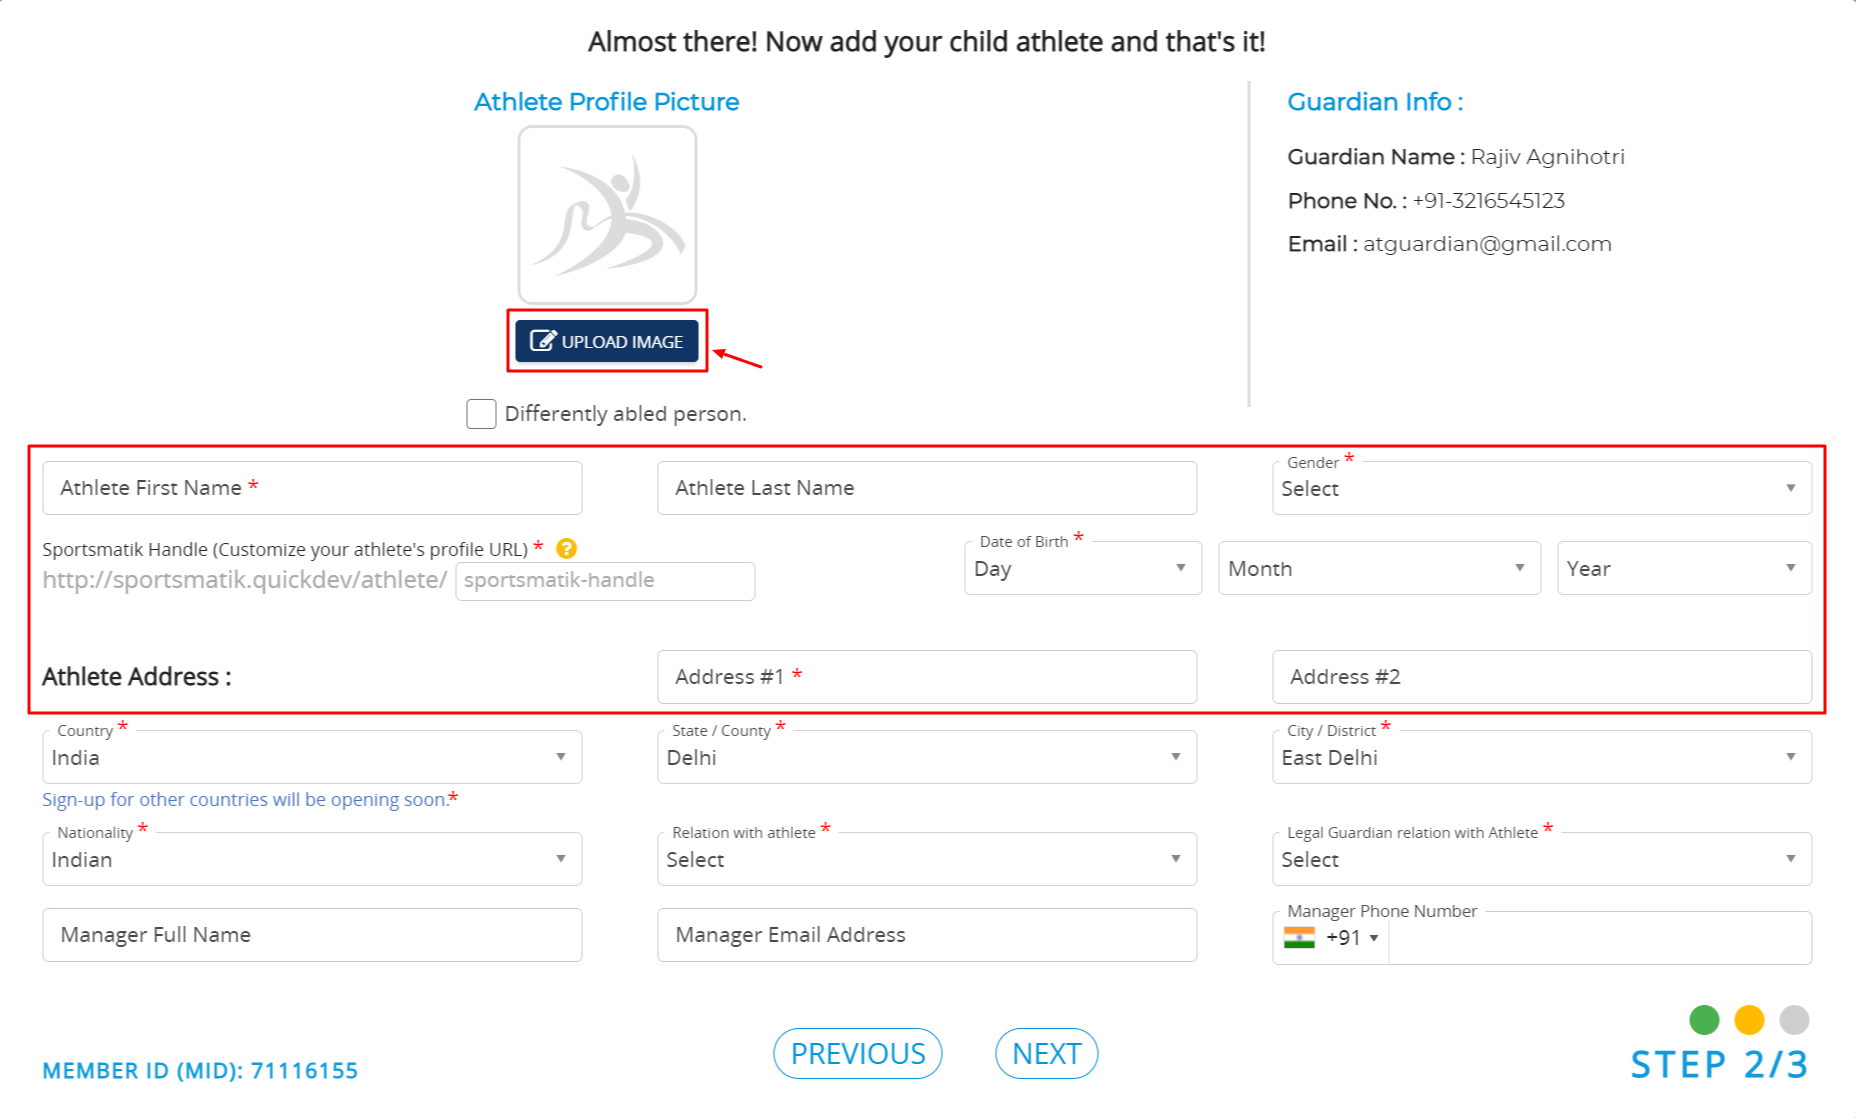Open Legal Guardian relation with Athlete dropdown
This screenshot has width=1856, height=1118.
(1541, 859)
